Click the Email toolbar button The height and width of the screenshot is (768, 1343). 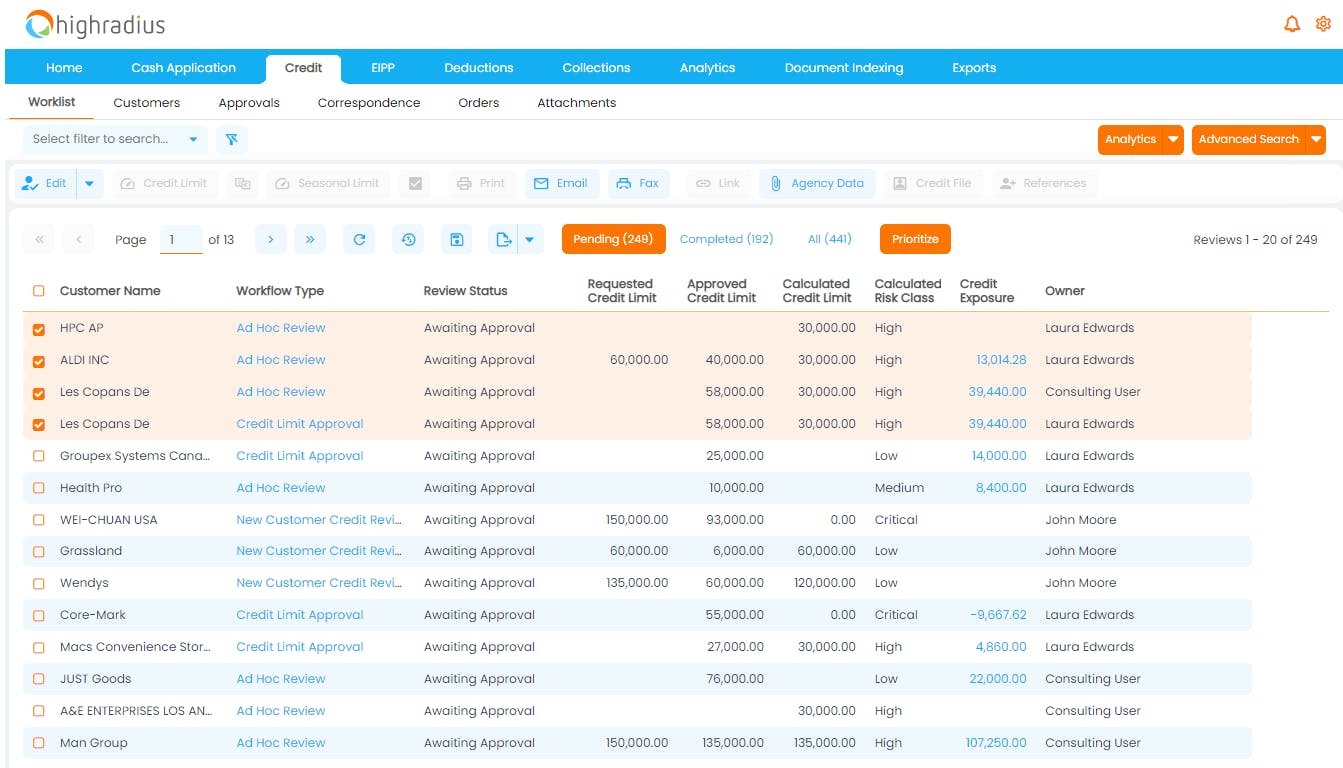(x=561, y=183)
